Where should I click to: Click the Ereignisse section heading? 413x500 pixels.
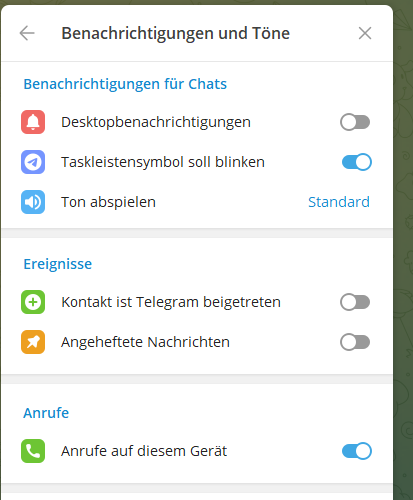coord(58,264)
